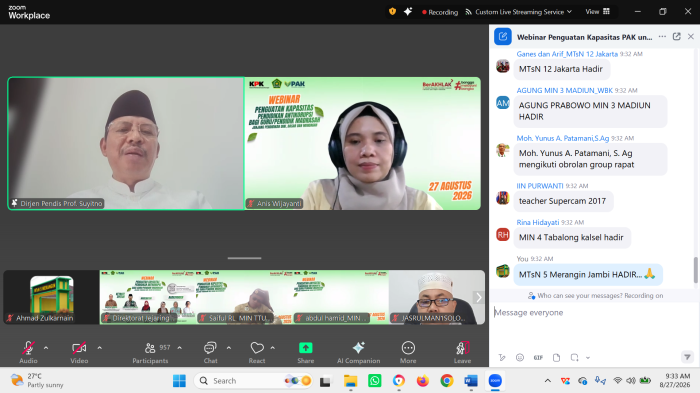Open Firefox from the taskbar
700x393 pixels.
click(422, 381)
